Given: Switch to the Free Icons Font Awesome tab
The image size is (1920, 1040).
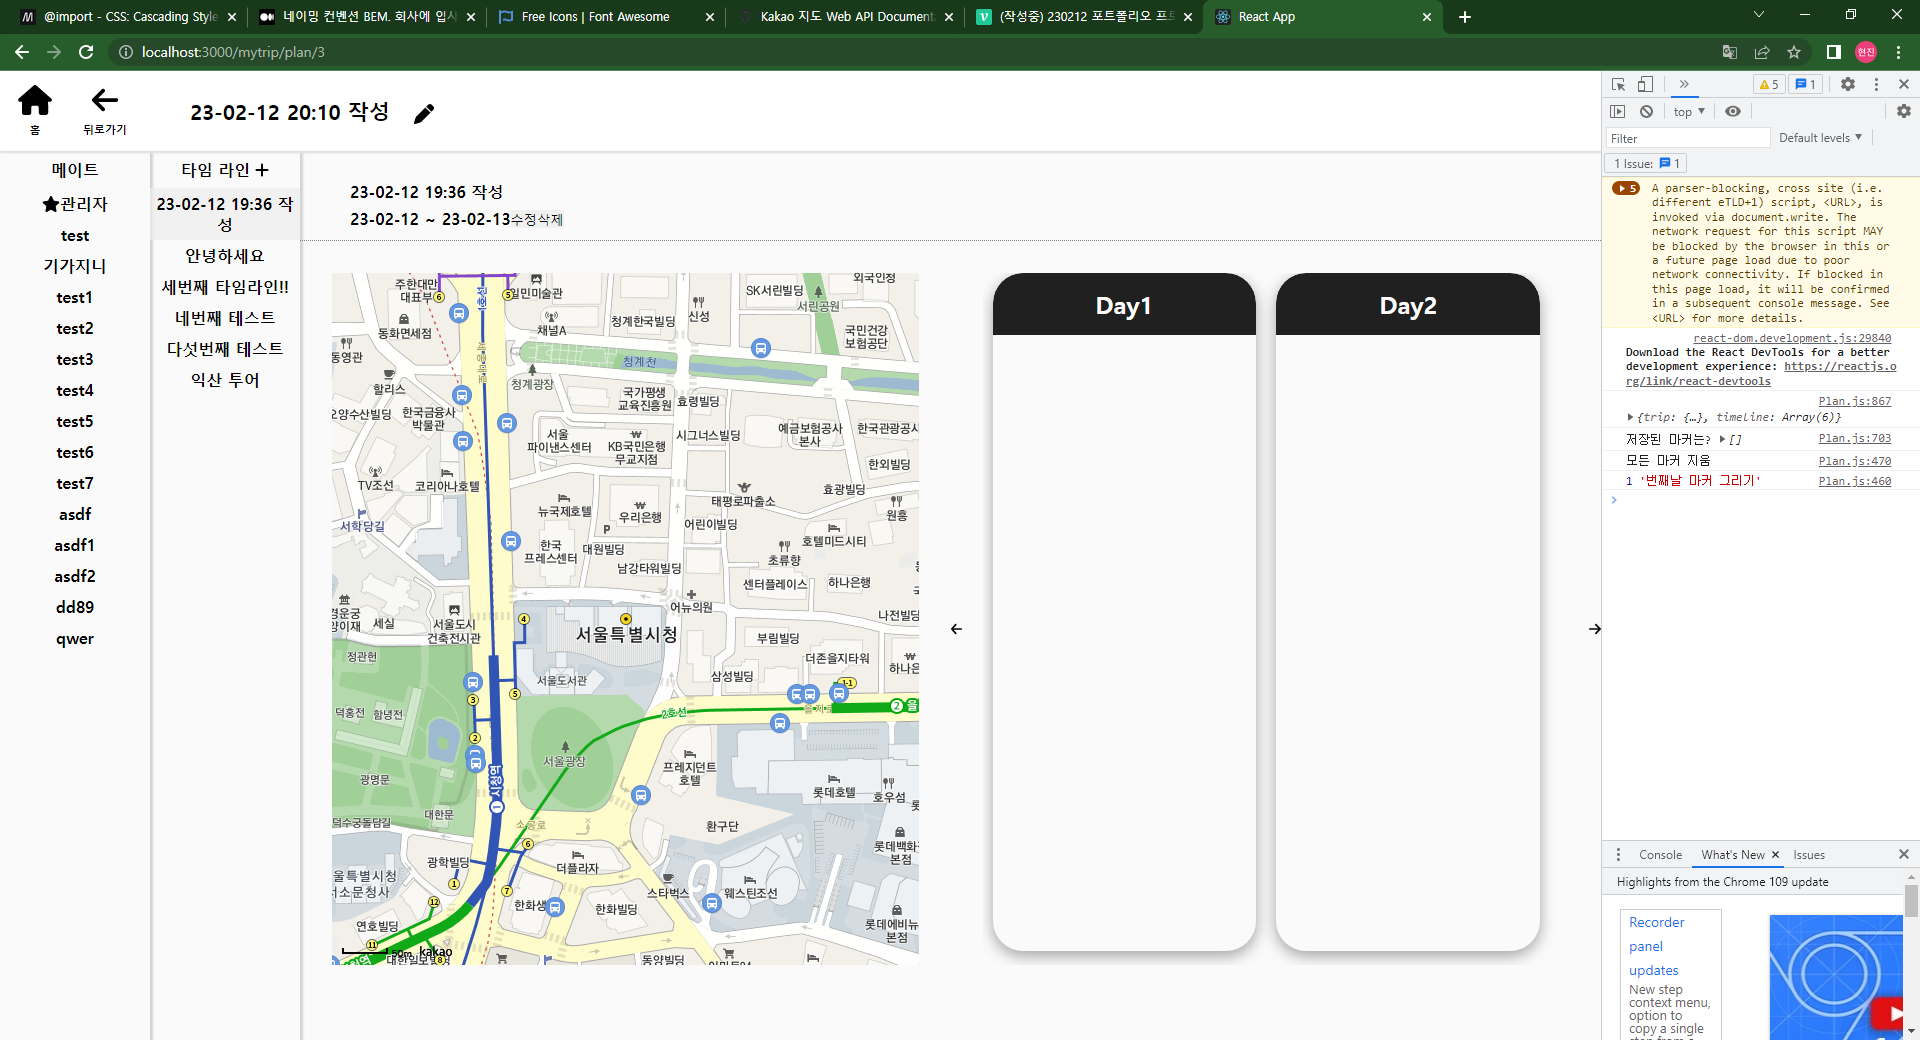Looking at the screenshot, I should (607, 17).
